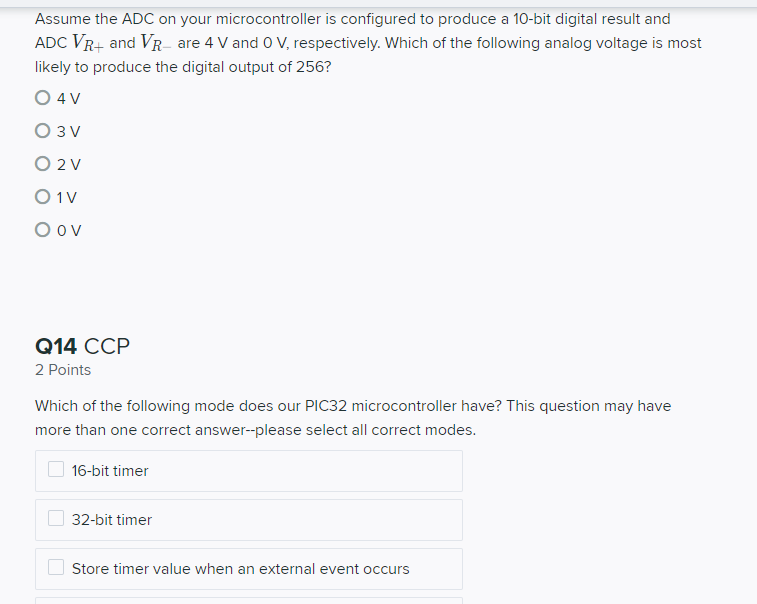
Task: Choose the 3 V radio circle
Action: pyautogui.click(x=42, y=131)
